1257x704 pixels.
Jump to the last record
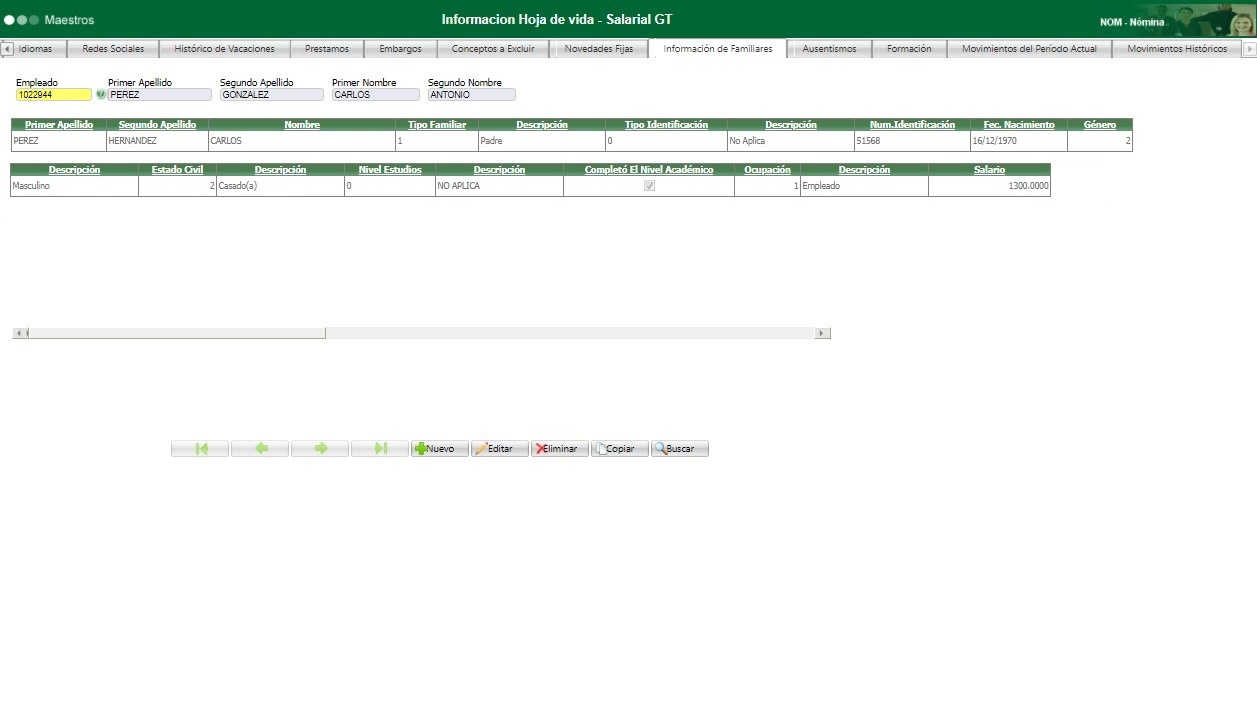point(380,449)
